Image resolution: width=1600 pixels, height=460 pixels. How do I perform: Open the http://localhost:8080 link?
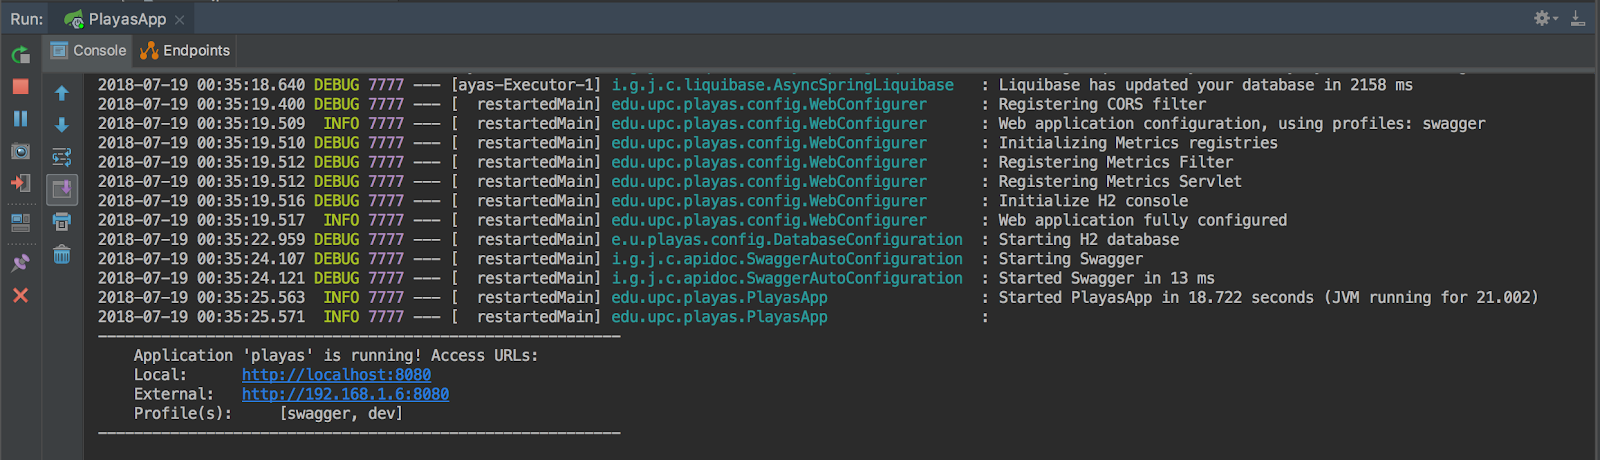click(336, 375)
